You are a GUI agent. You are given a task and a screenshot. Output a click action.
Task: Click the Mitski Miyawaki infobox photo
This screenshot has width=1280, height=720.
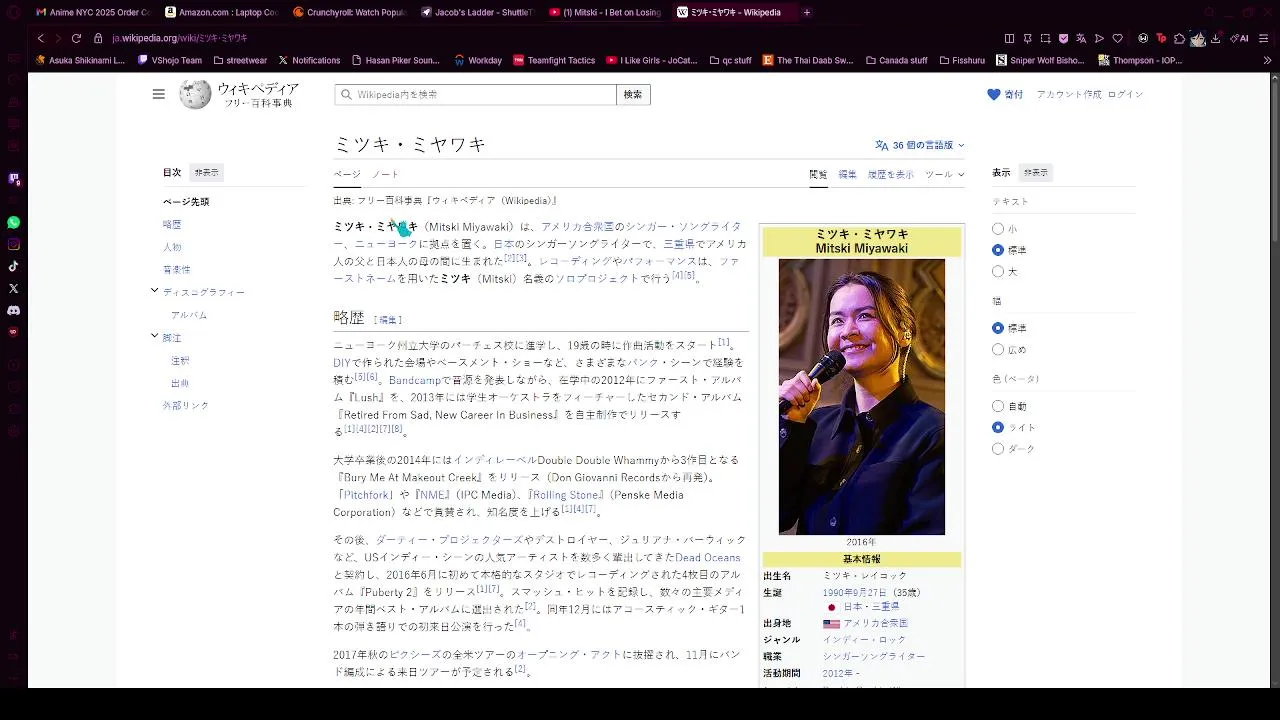point(861,397)
